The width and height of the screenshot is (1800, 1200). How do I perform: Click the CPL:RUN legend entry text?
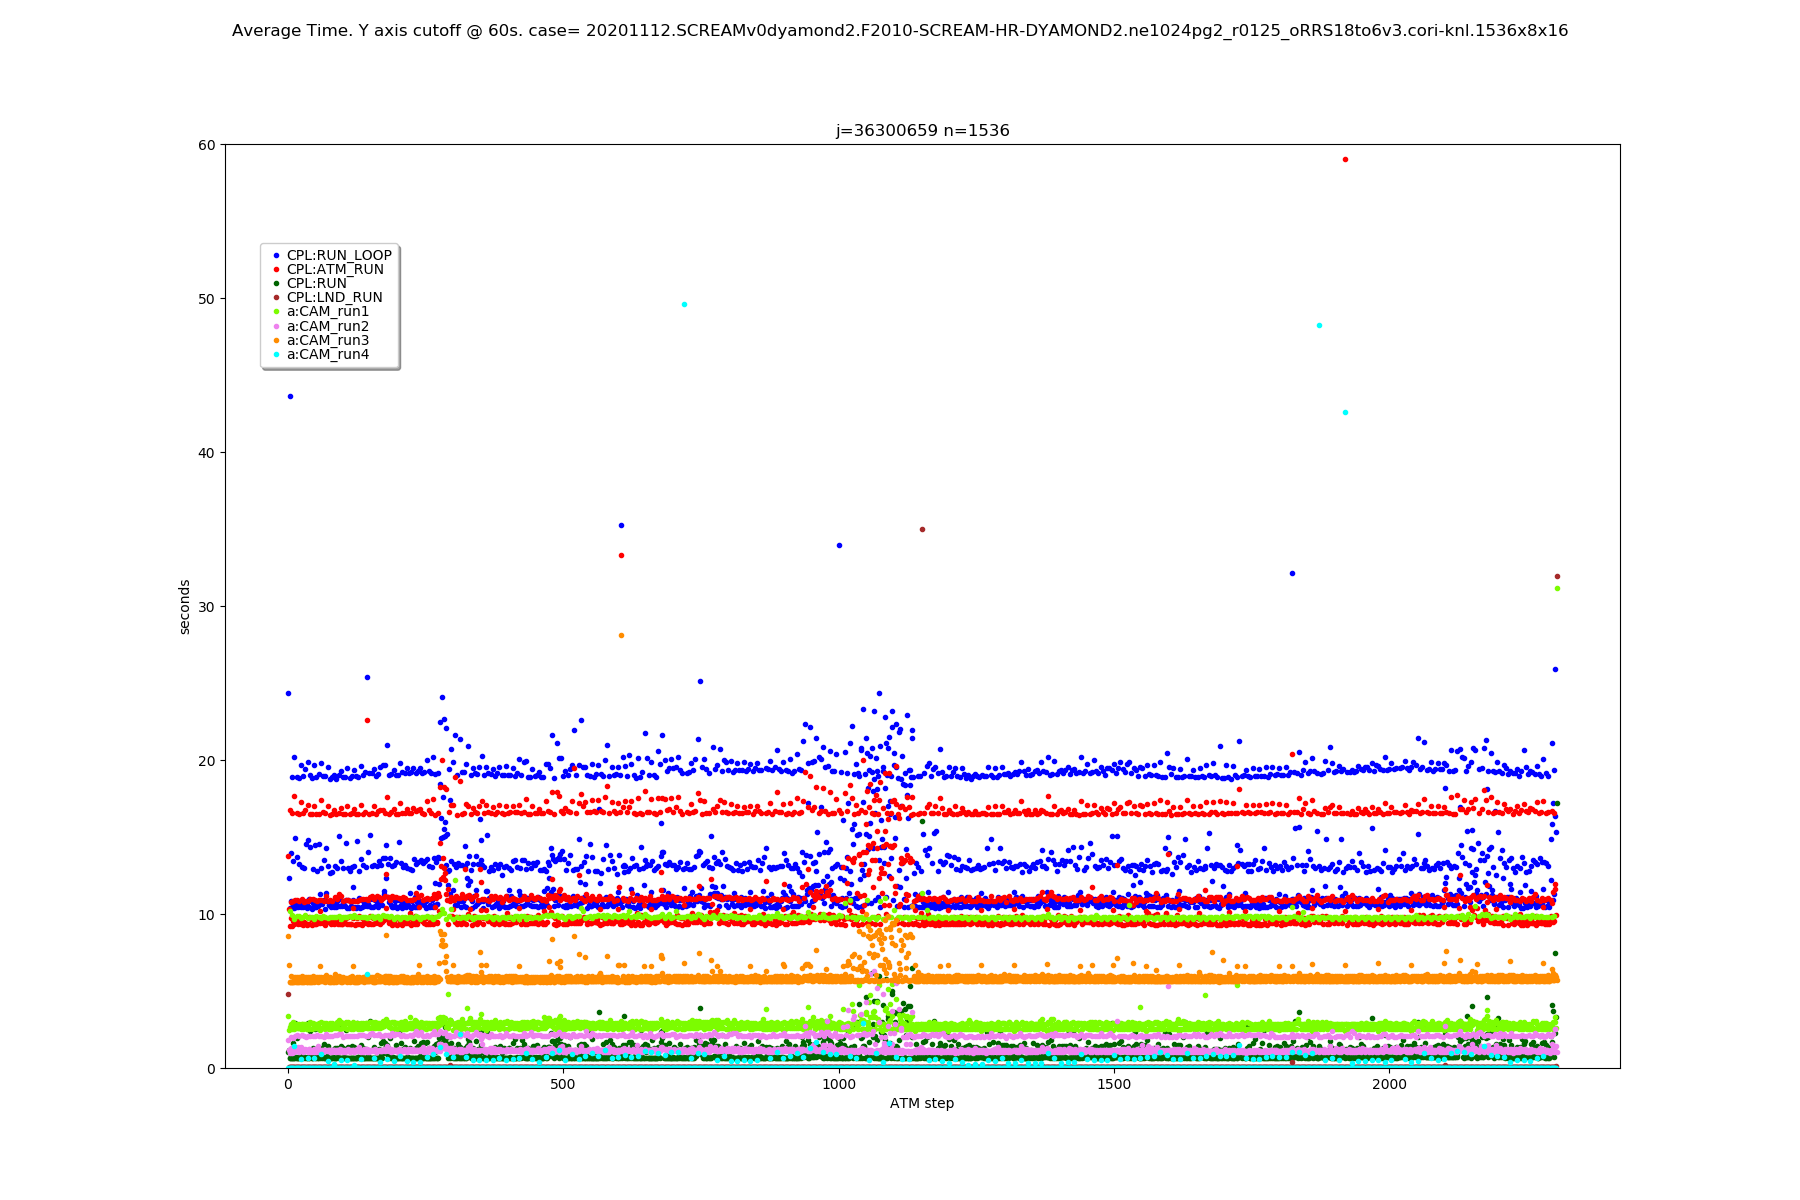pyautogui.click(x=316, y=284)
